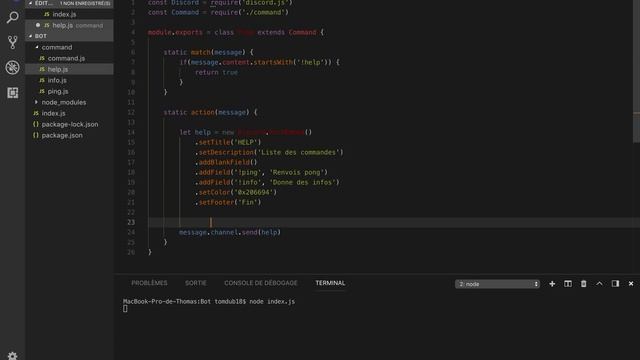Open package-lock.json file

click(69, 124)
